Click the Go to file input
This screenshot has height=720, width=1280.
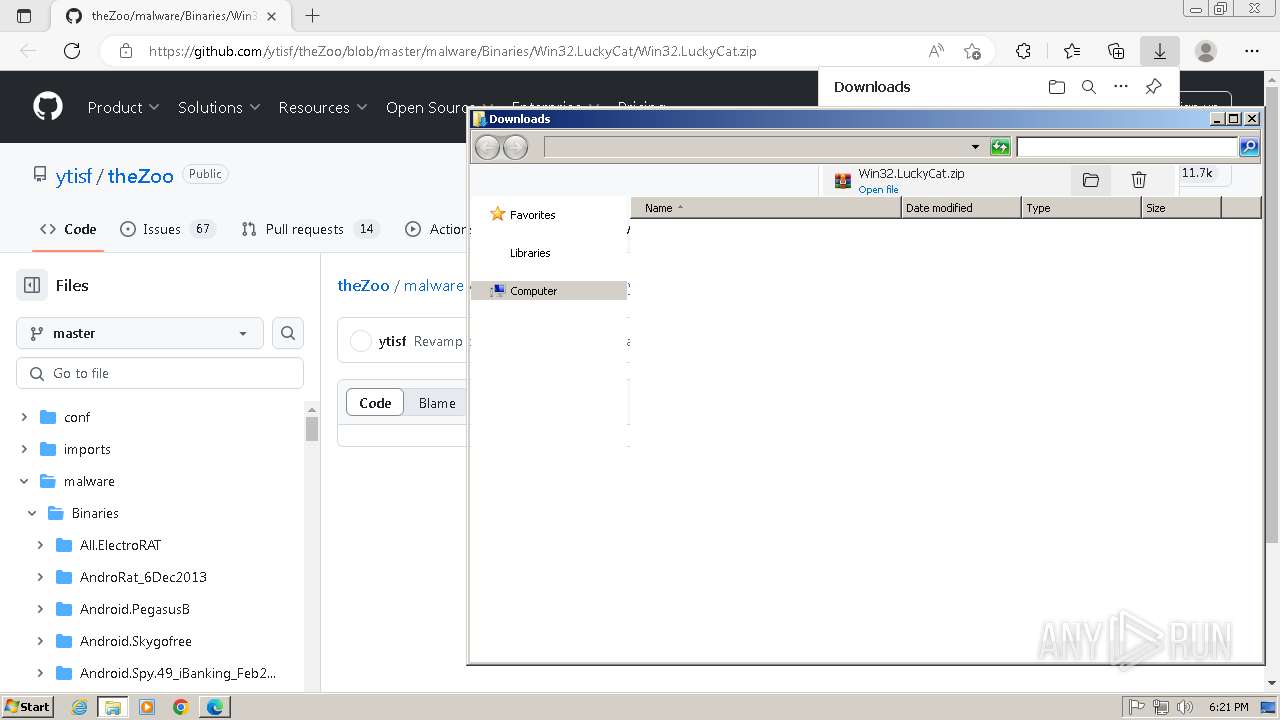(x=160, y=373)
